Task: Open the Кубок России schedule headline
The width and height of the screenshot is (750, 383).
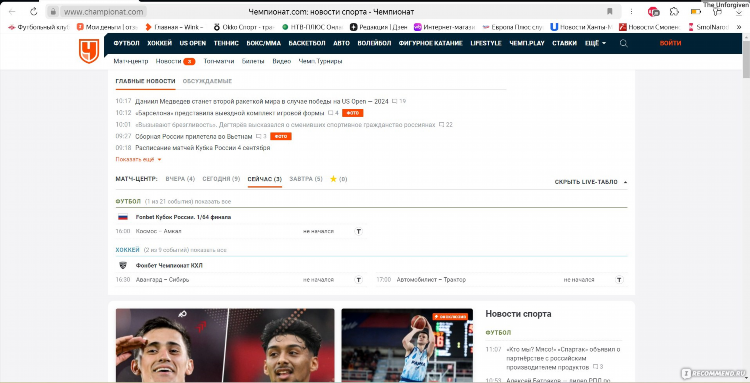Action: point(202,148)
